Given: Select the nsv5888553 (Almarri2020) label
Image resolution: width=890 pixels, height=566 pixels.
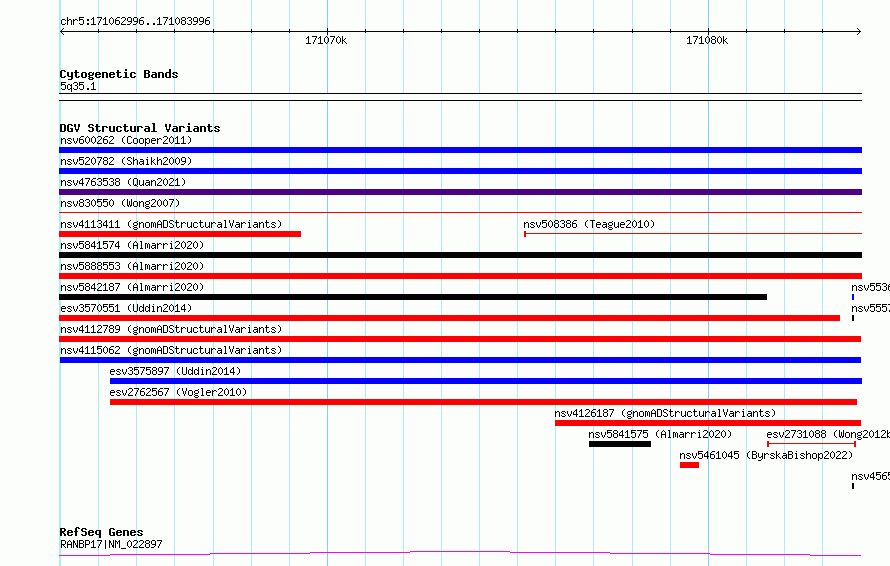Looking at the screenshot, I should [x=132, y=266].
